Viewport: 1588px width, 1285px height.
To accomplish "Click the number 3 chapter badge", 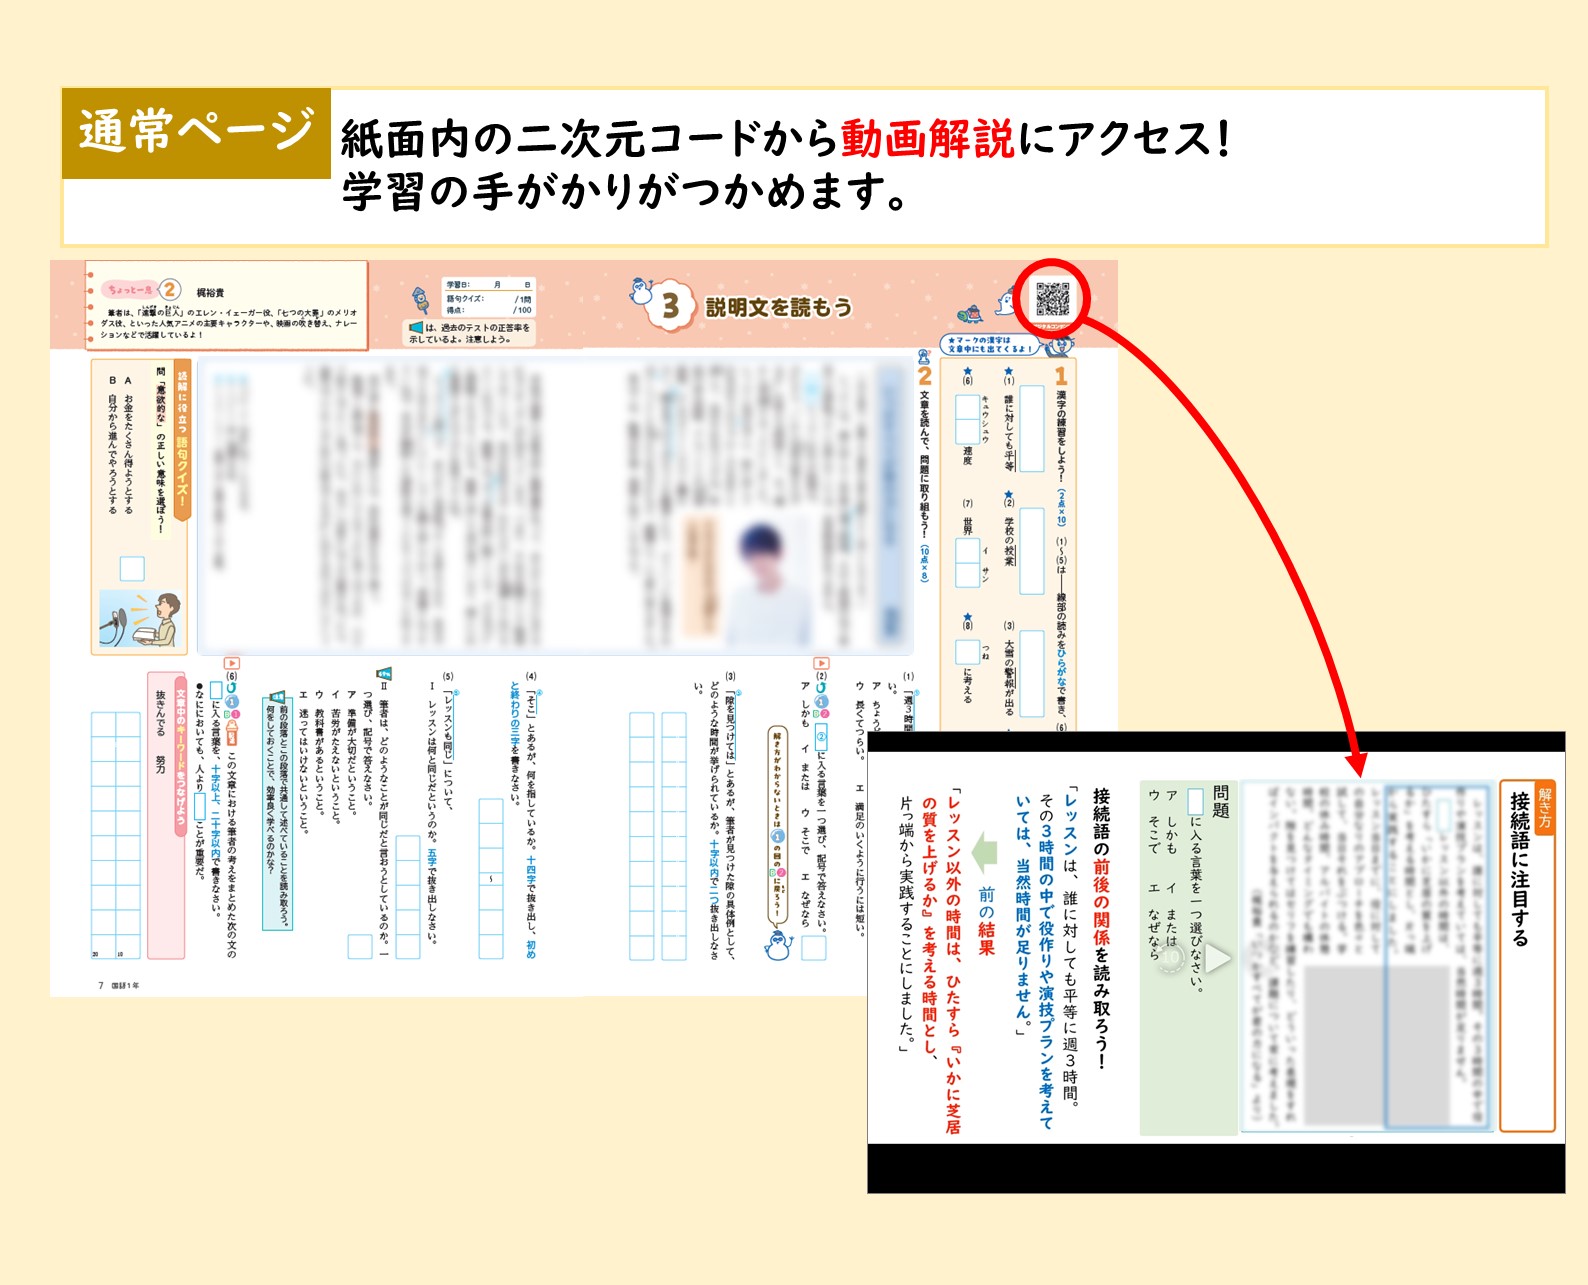I will coord(671,307).
